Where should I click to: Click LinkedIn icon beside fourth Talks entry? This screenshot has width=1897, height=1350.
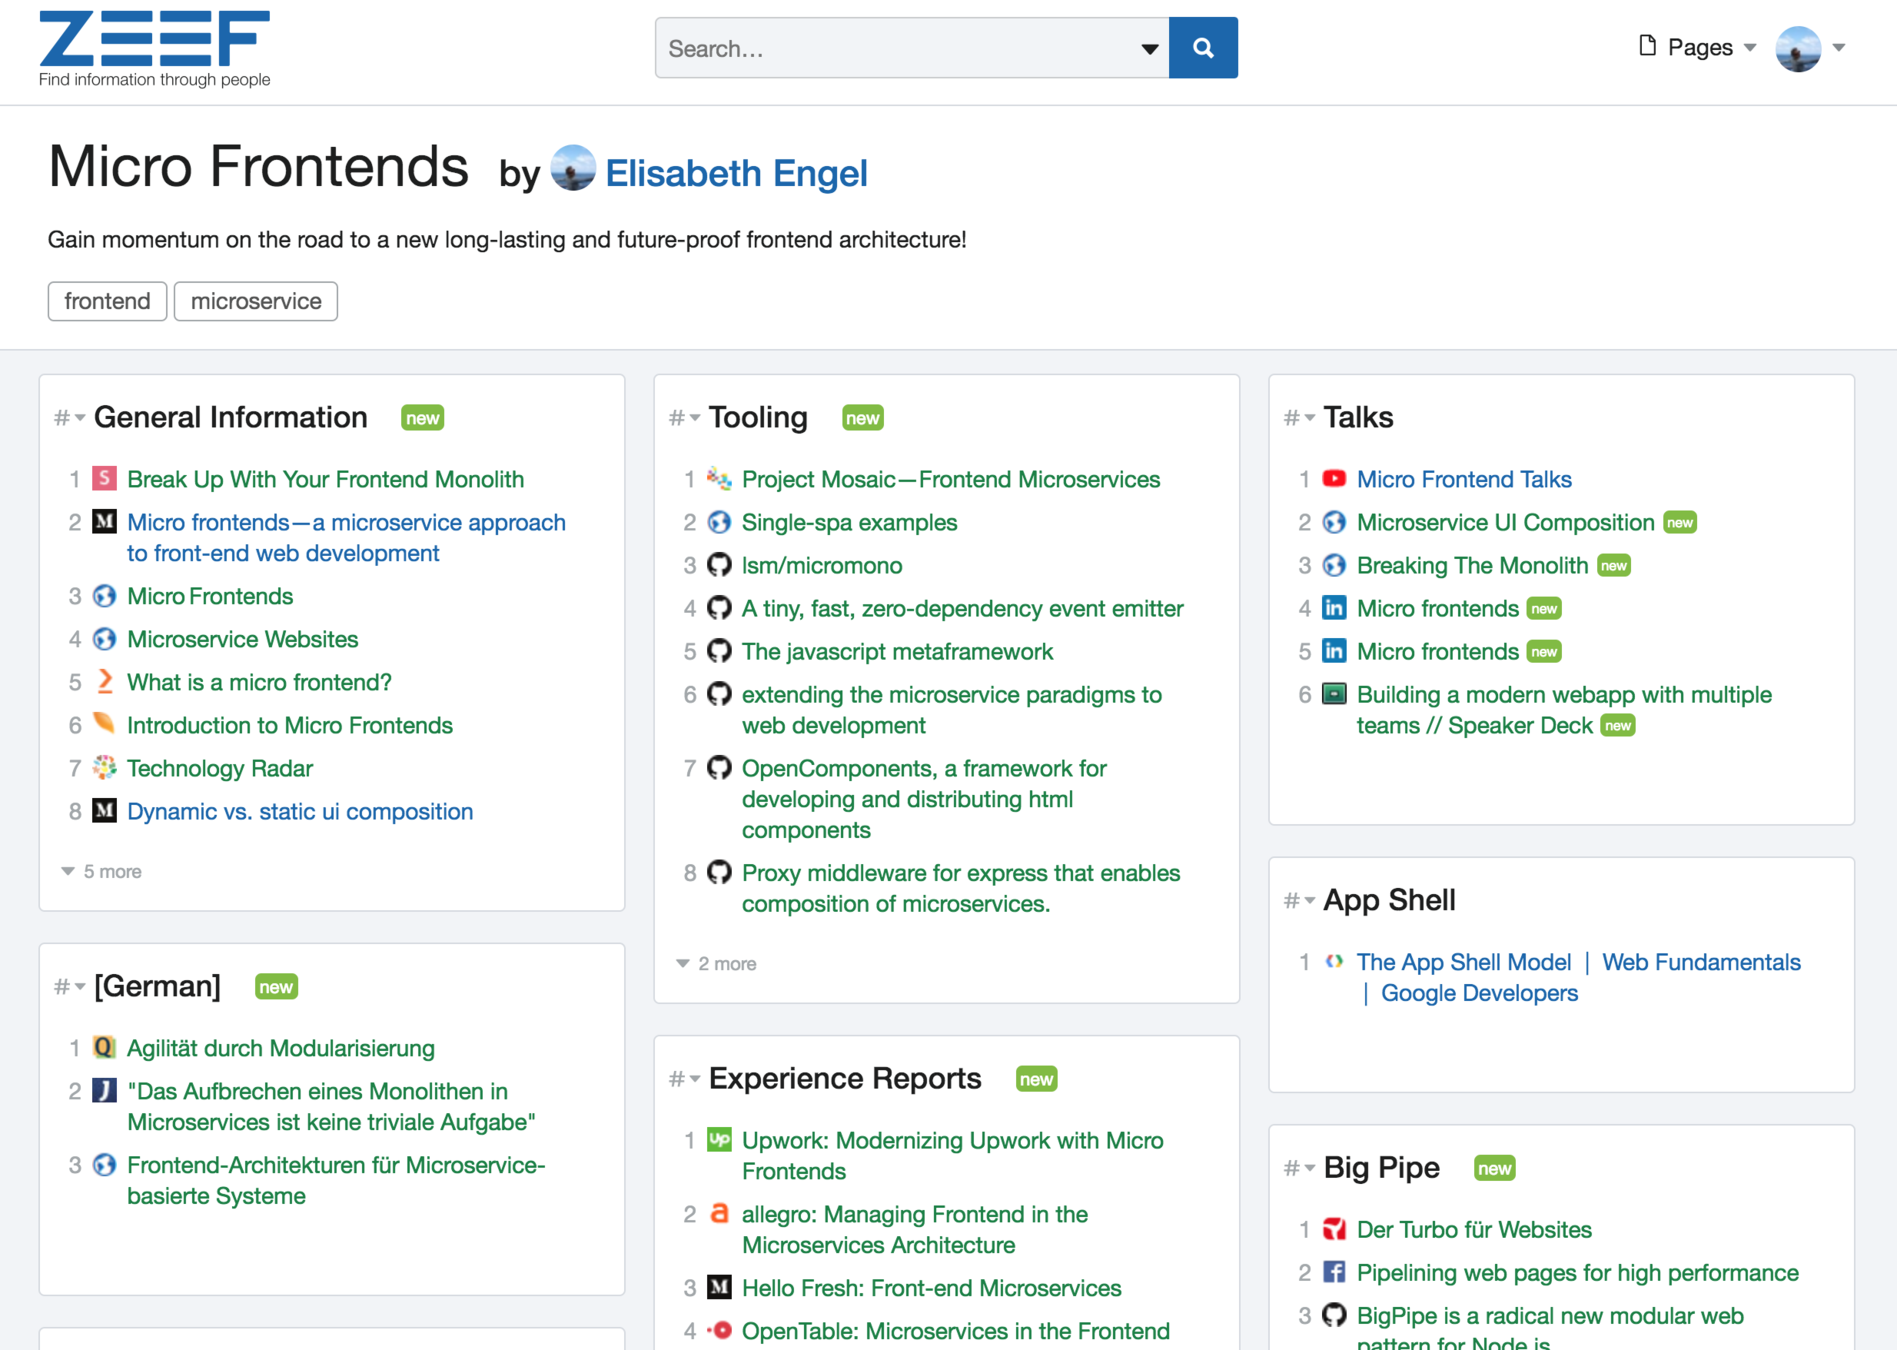(1334, 607)
